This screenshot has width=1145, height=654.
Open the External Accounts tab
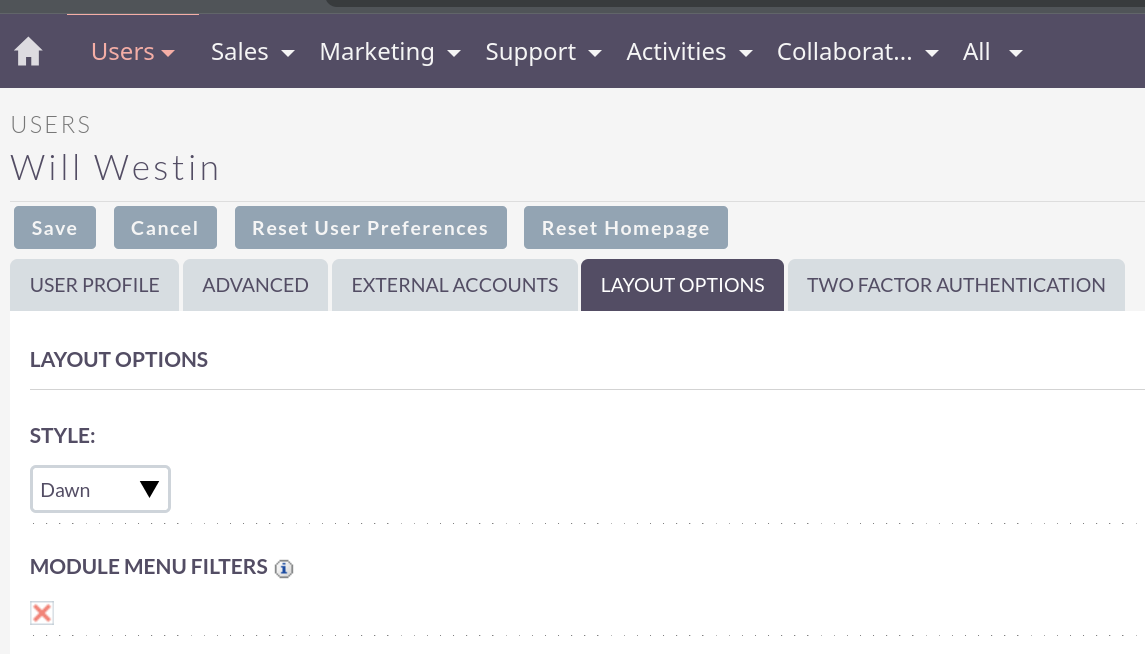455,285
